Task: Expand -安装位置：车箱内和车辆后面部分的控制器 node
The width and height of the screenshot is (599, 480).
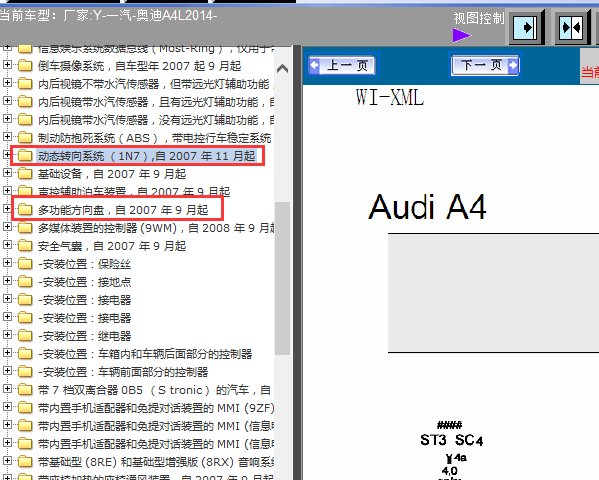Action: click(x=7, y=353)
